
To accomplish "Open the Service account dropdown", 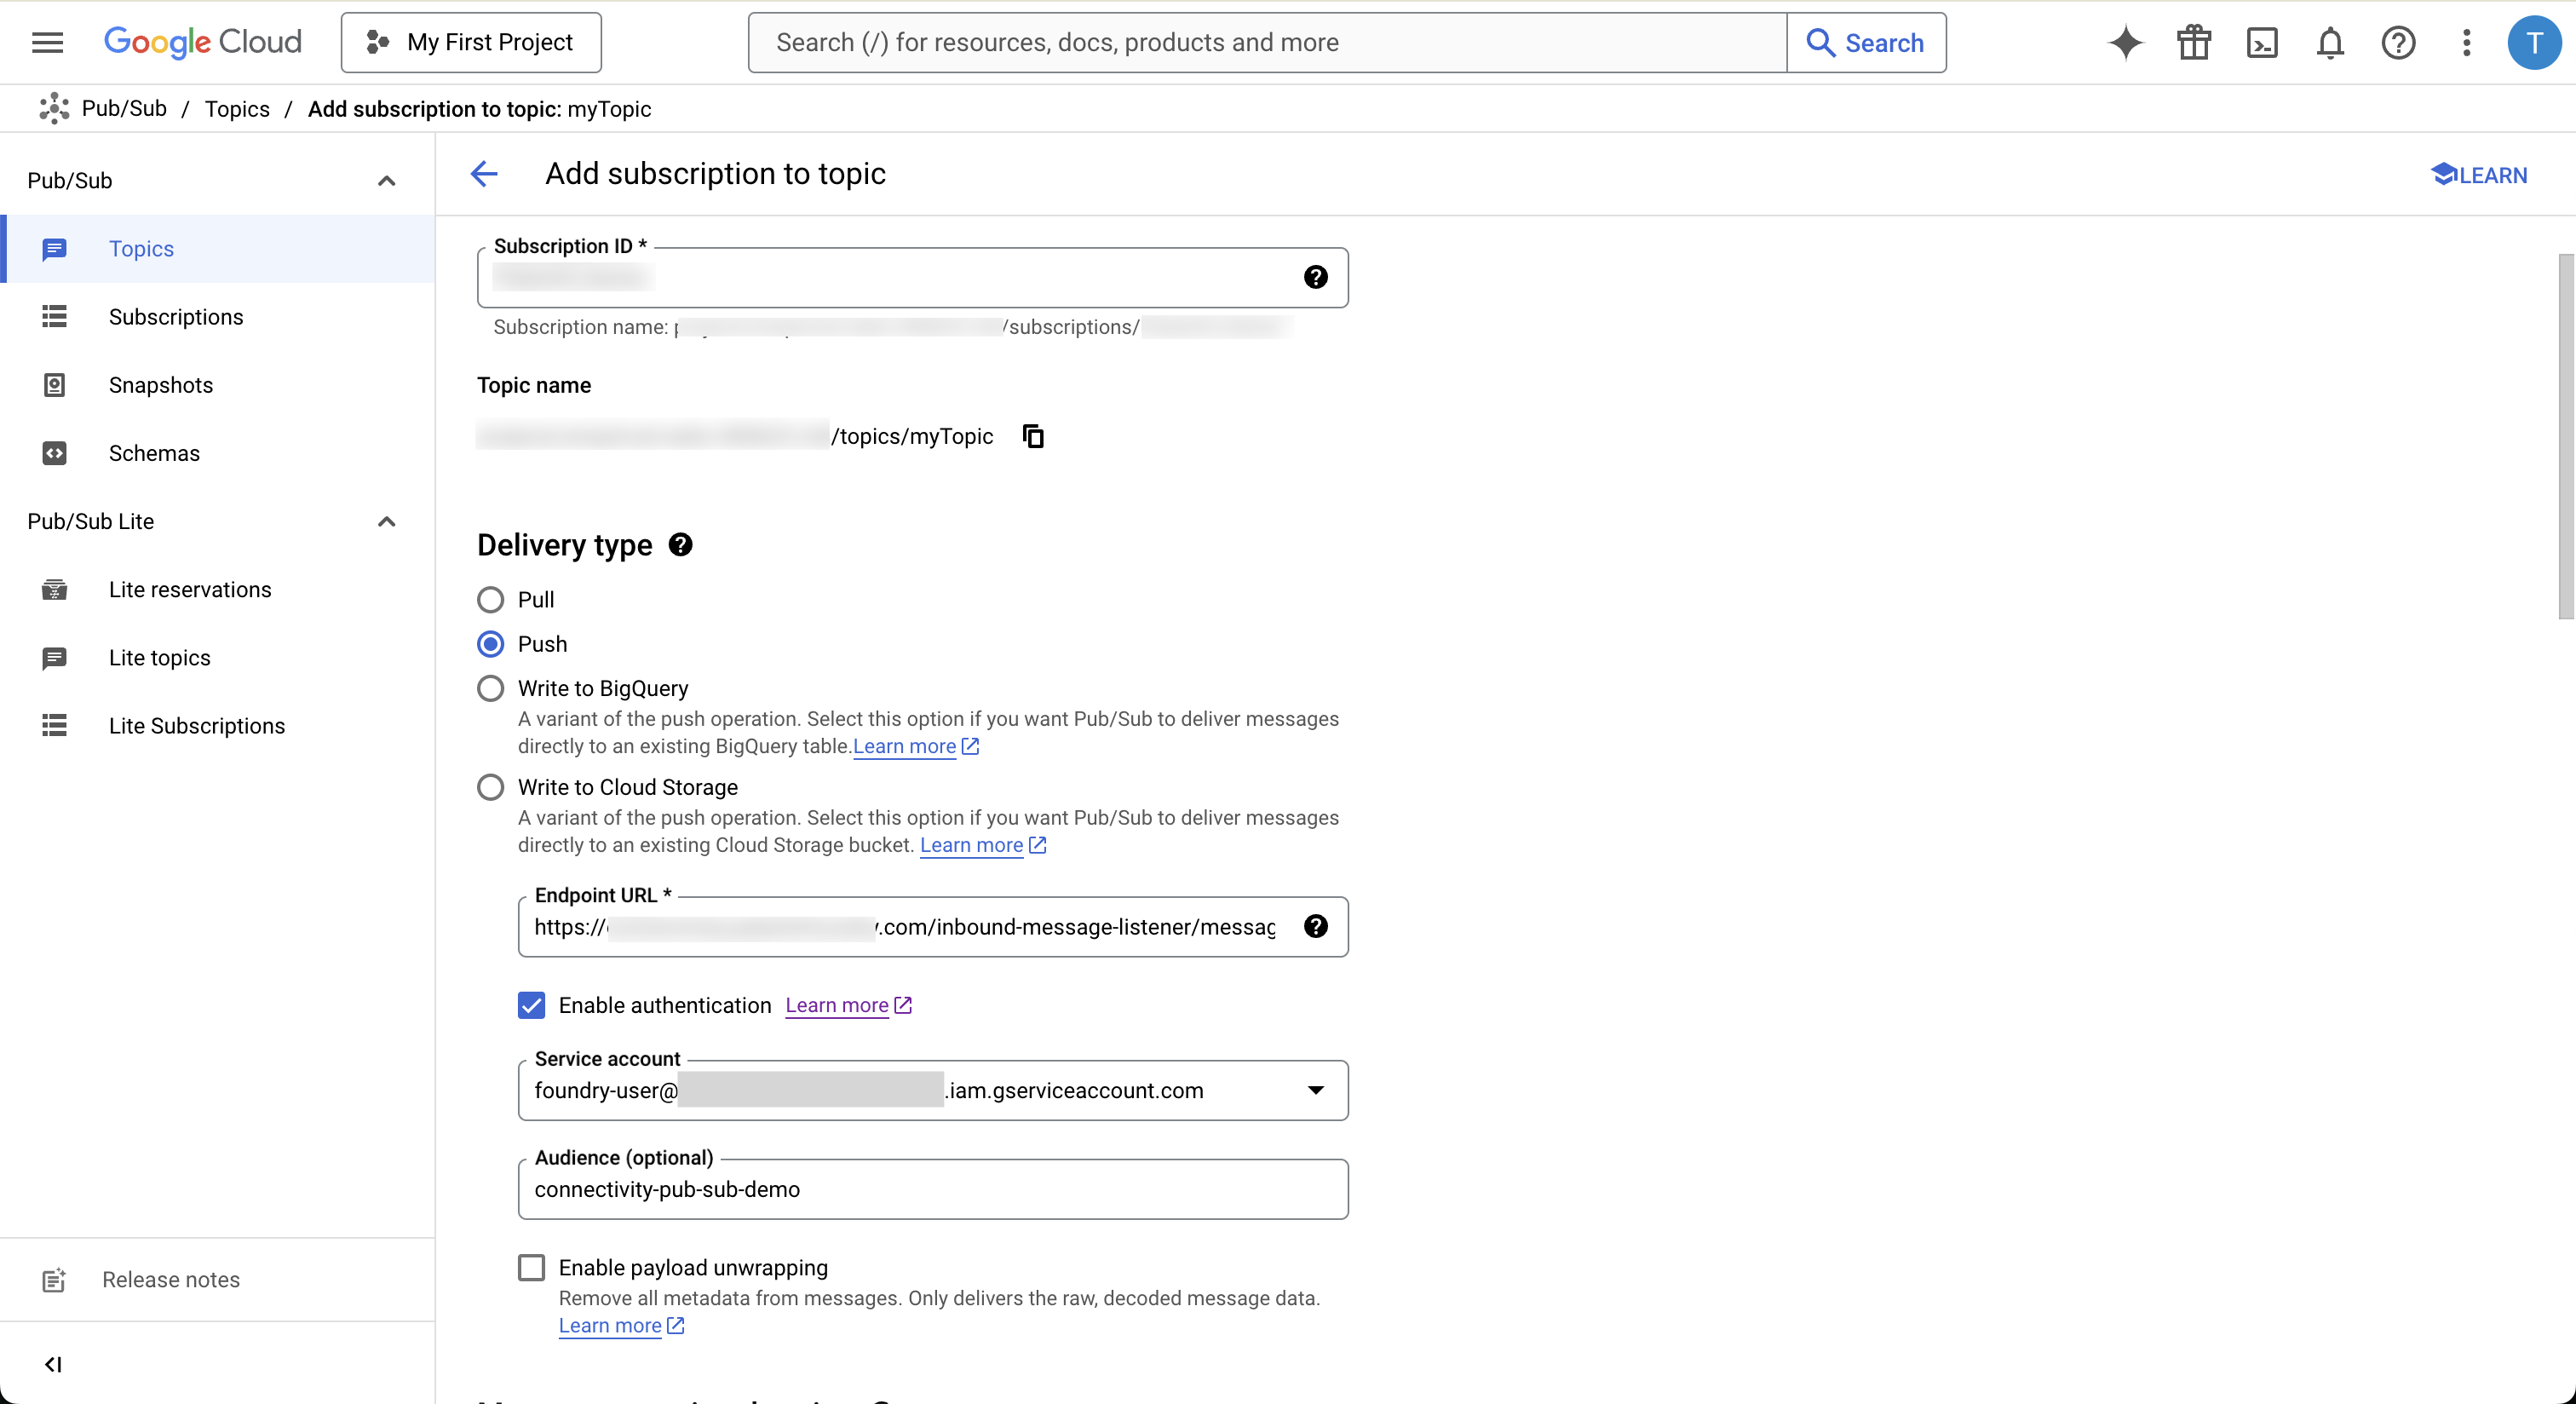I will point(1315,1090).
